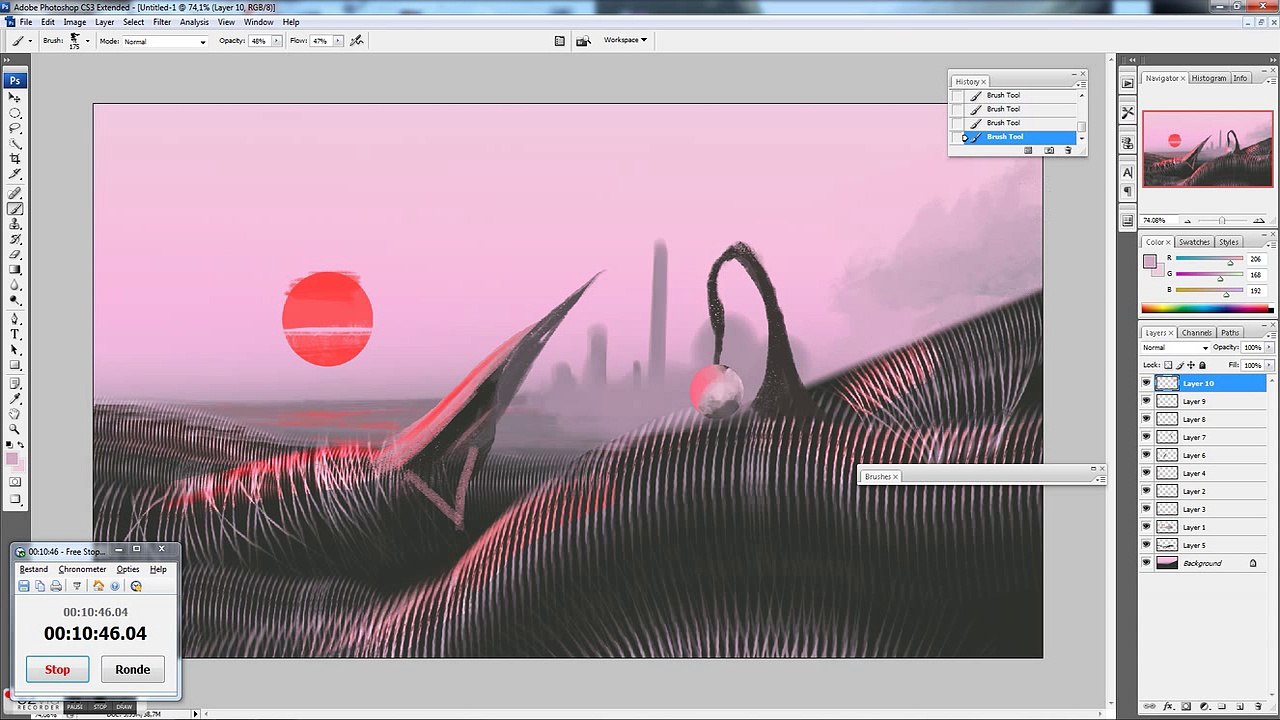Click the Ronde button in stopwatch

(133, 669)
